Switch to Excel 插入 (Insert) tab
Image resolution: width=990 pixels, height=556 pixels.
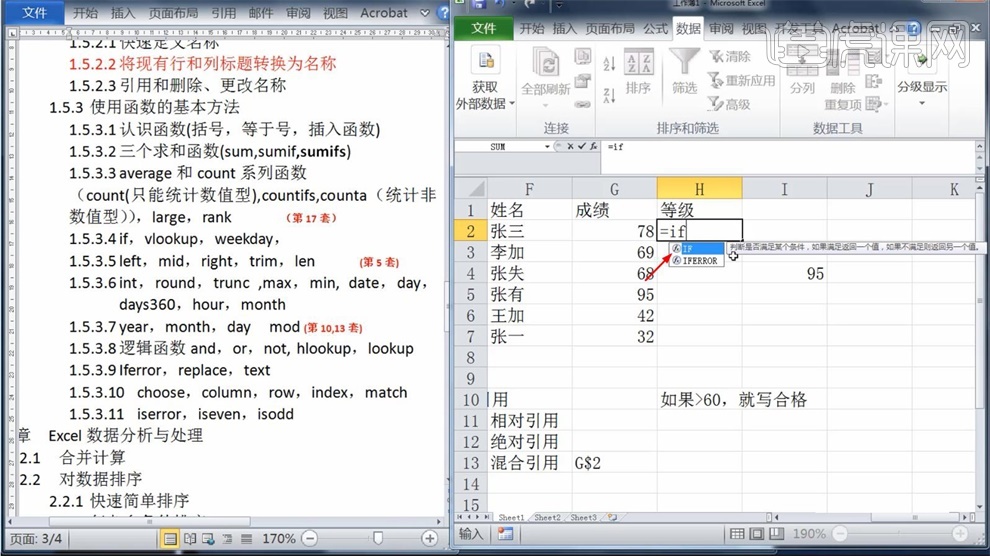pyautogui.click(x=564, y=28)
